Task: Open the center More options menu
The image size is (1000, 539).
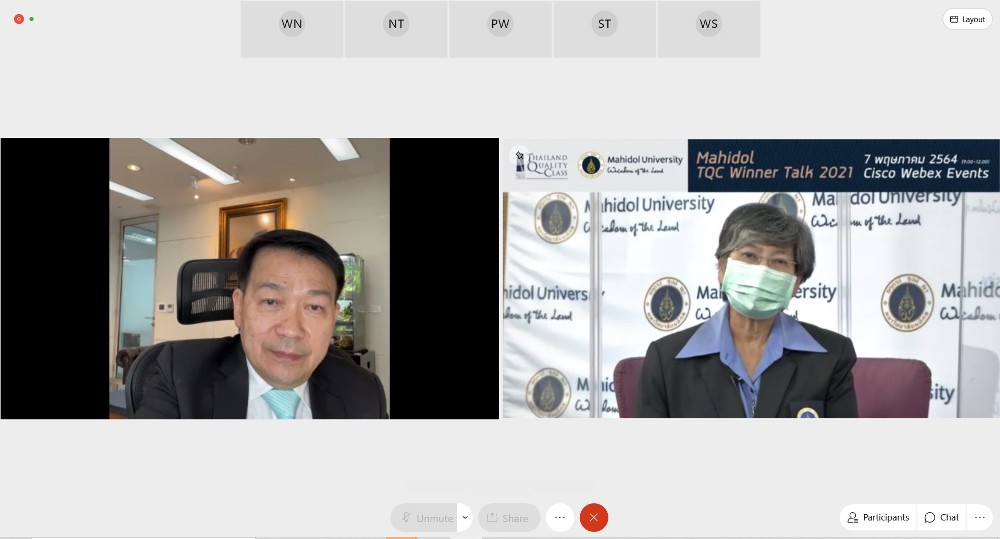Action: 560,518
